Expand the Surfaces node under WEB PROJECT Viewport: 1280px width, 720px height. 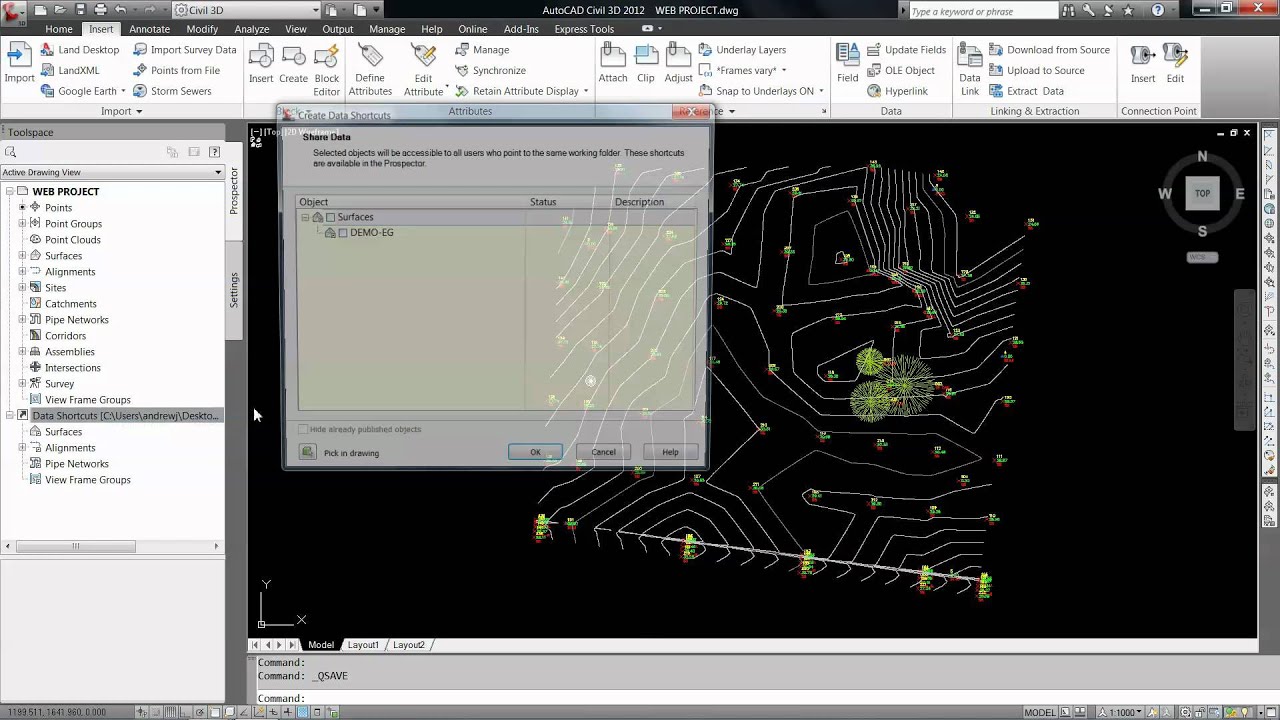click(x=22, y=256)
